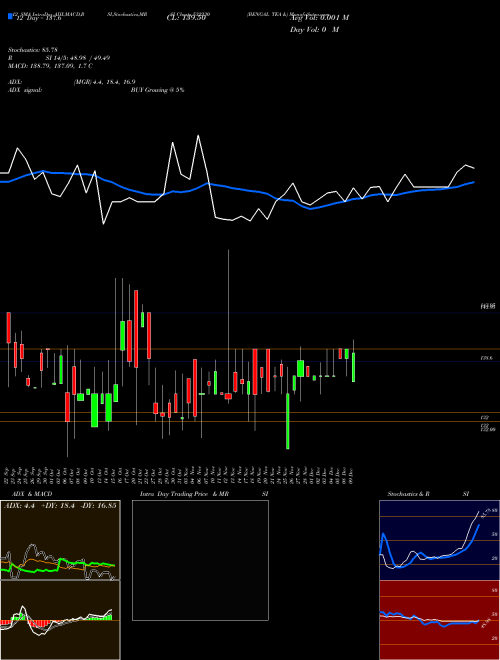
Task: Click the blue SMA legend square
Action: pos(11,16)
